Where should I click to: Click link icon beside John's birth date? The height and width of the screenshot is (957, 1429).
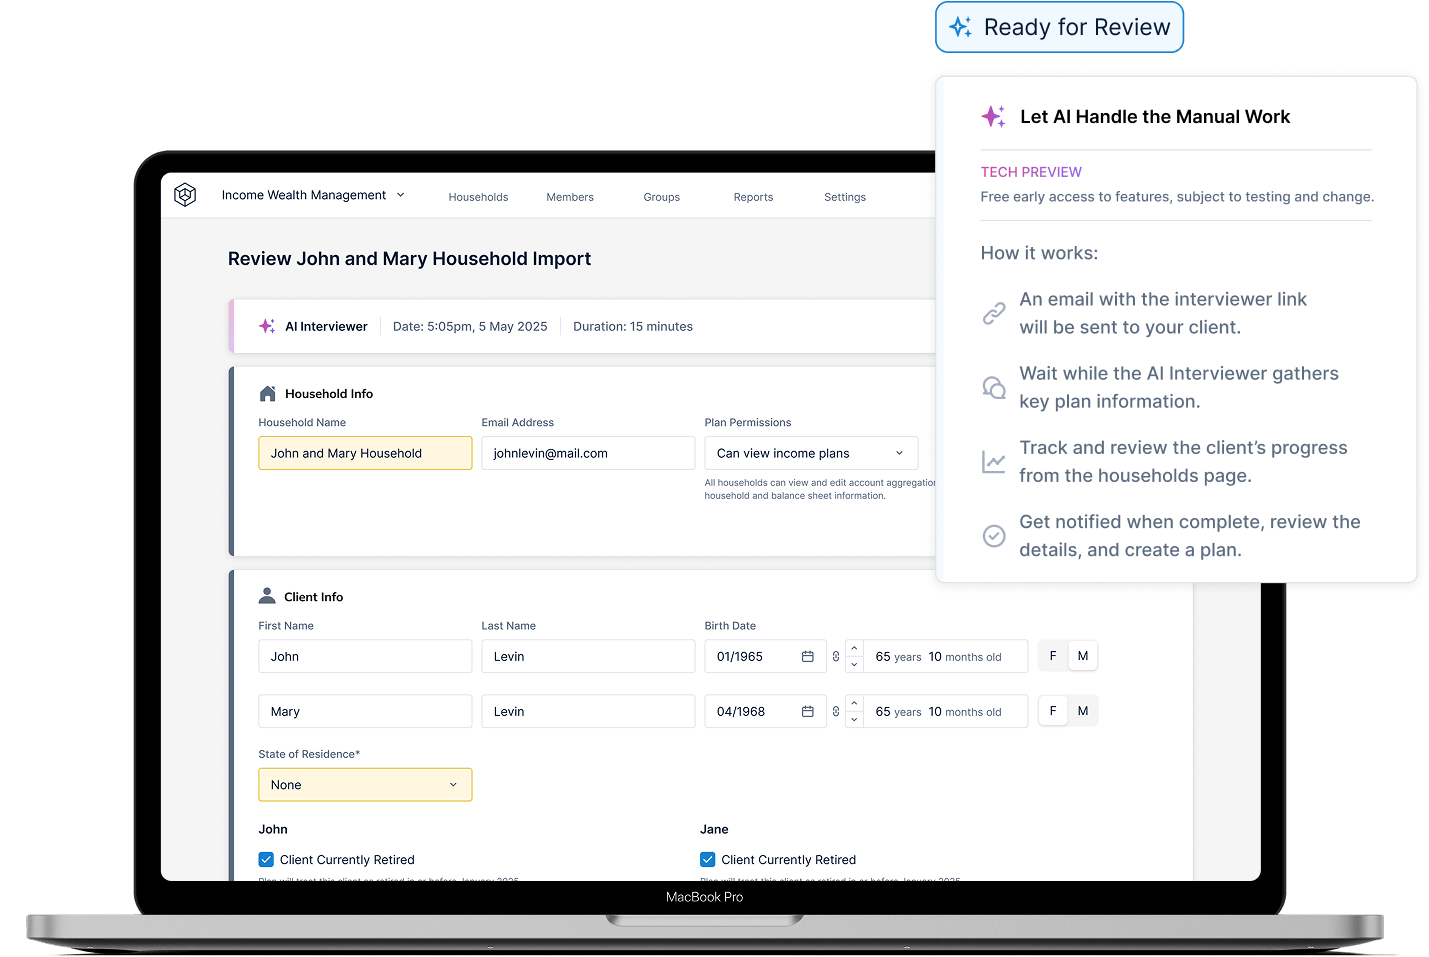(x=836, y=657)
